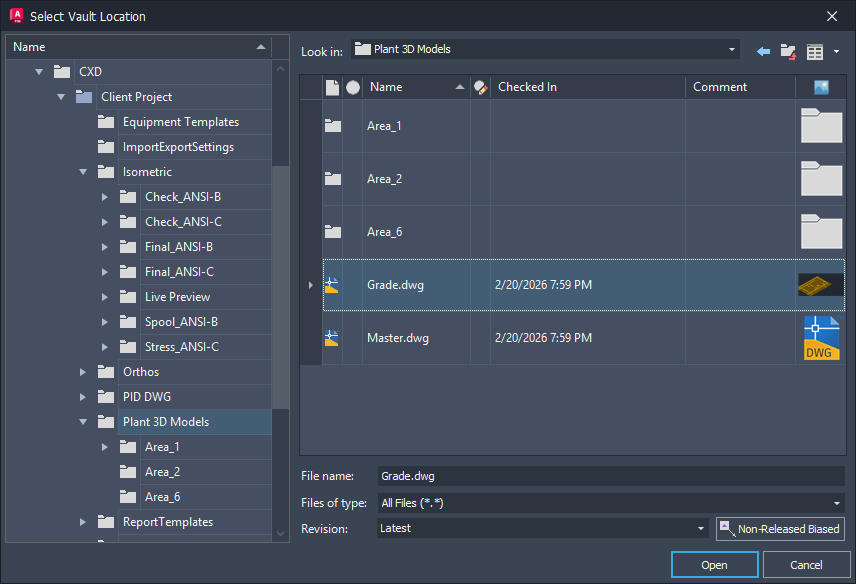Open the views layout icon
The height and width of the screenshot is (584, 856).
click(815, 52)
